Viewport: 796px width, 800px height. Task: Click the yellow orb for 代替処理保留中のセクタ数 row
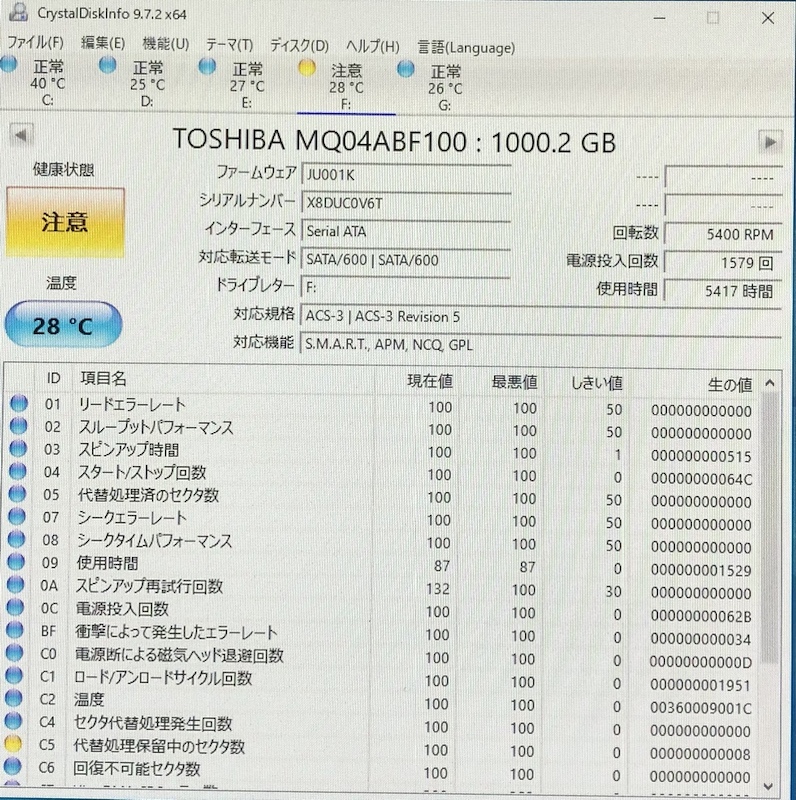tap(13, 744)
